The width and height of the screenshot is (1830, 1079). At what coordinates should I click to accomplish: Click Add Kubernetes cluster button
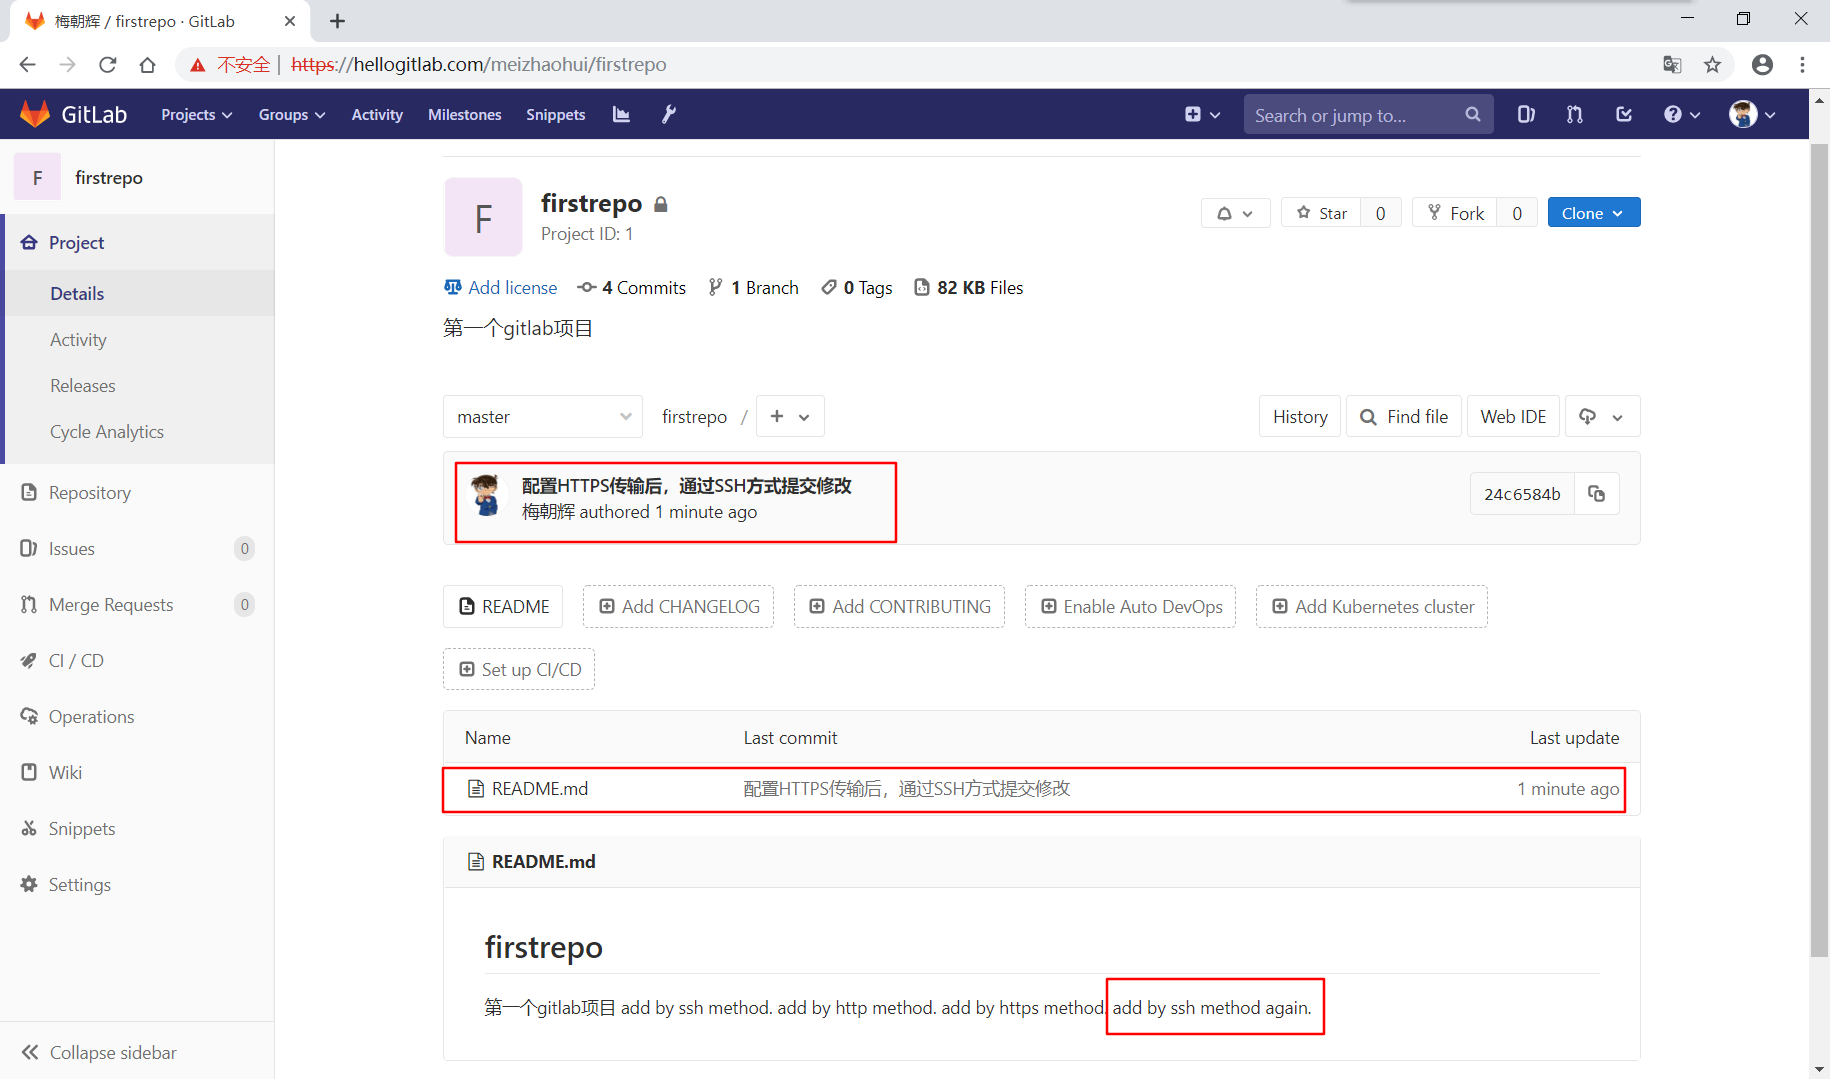[x=1372, y=606]
